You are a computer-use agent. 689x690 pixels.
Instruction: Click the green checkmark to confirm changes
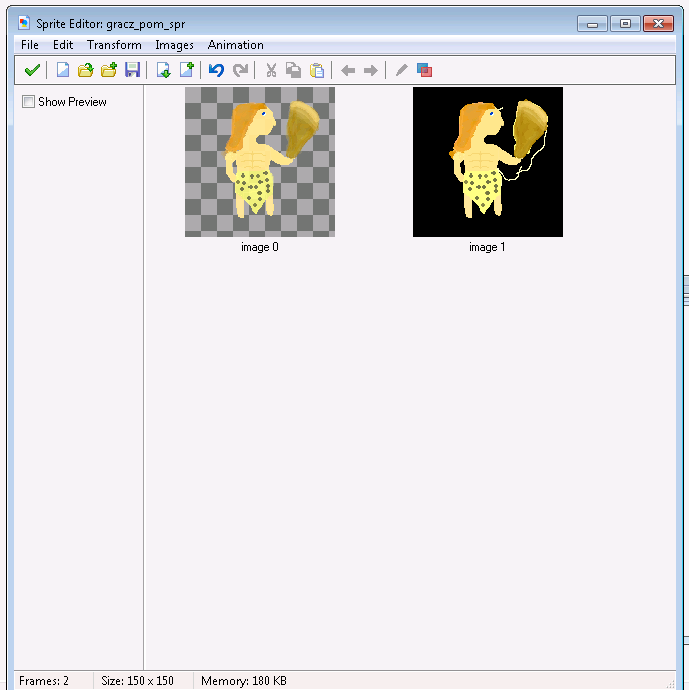click(32, 70)
